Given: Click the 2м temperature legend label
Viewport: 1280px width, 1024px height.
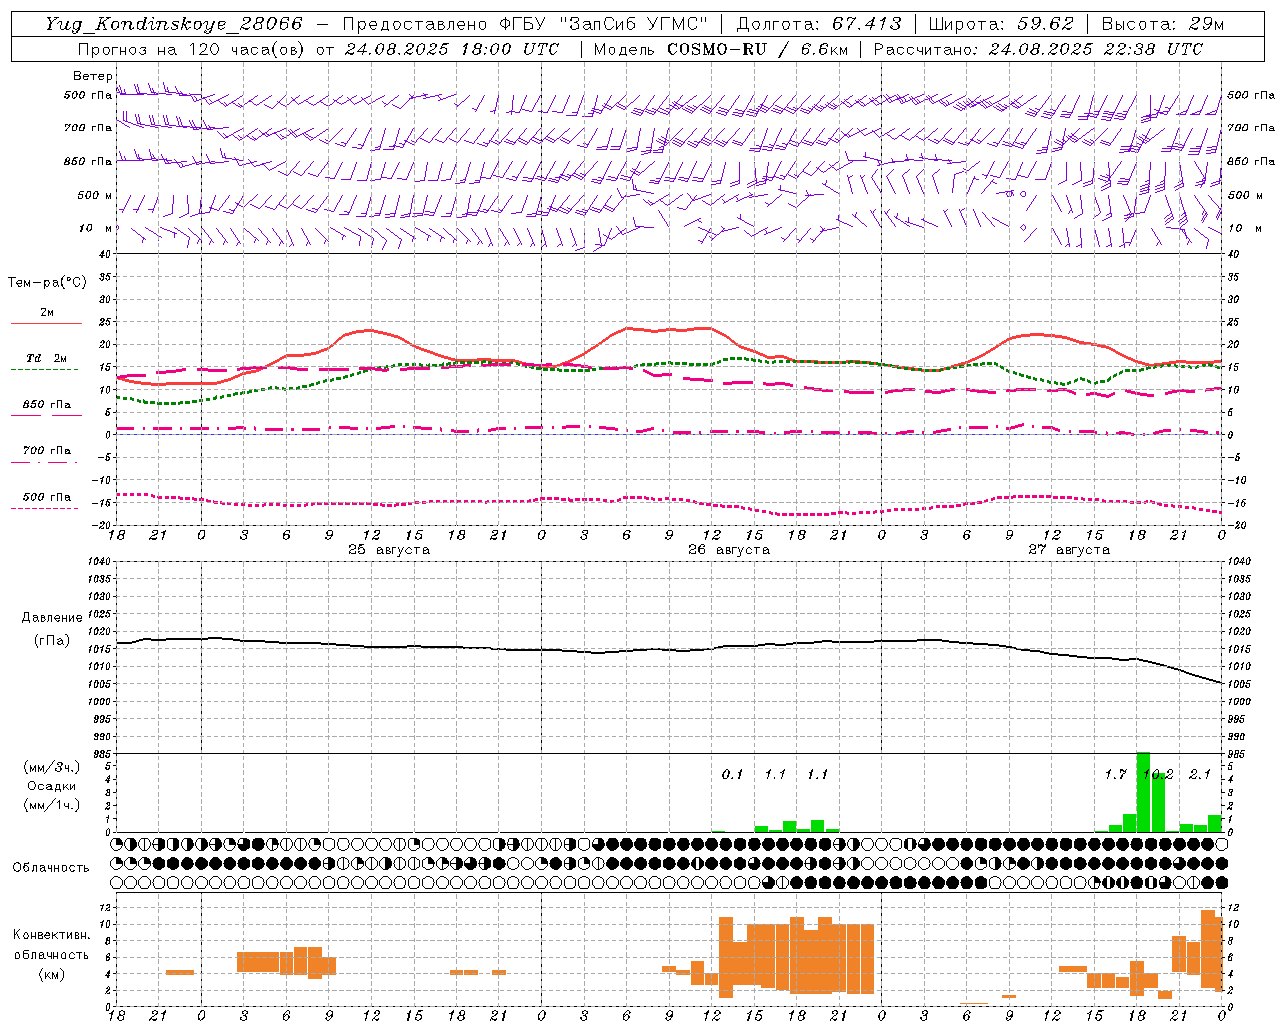Looking at the screenshot, I should tap(47, 313).
